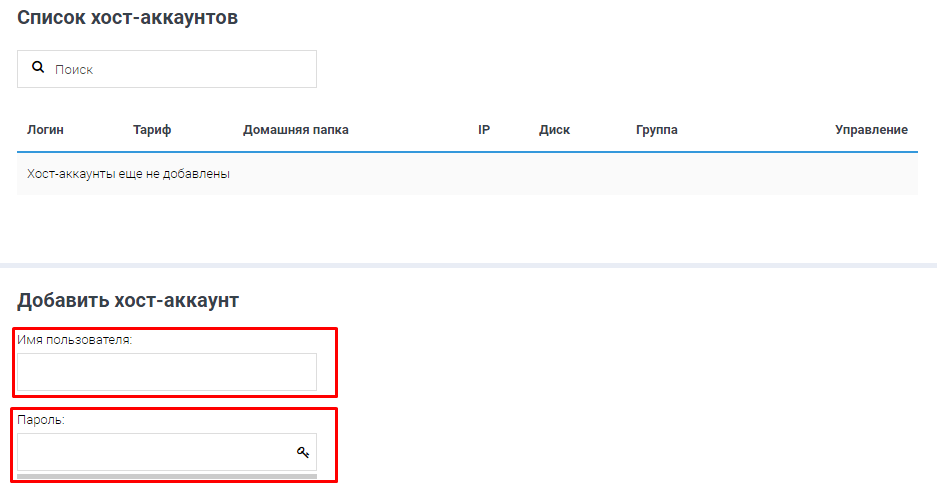
Task: Click the magnifying glass search icon
Action: coord(38,68)
